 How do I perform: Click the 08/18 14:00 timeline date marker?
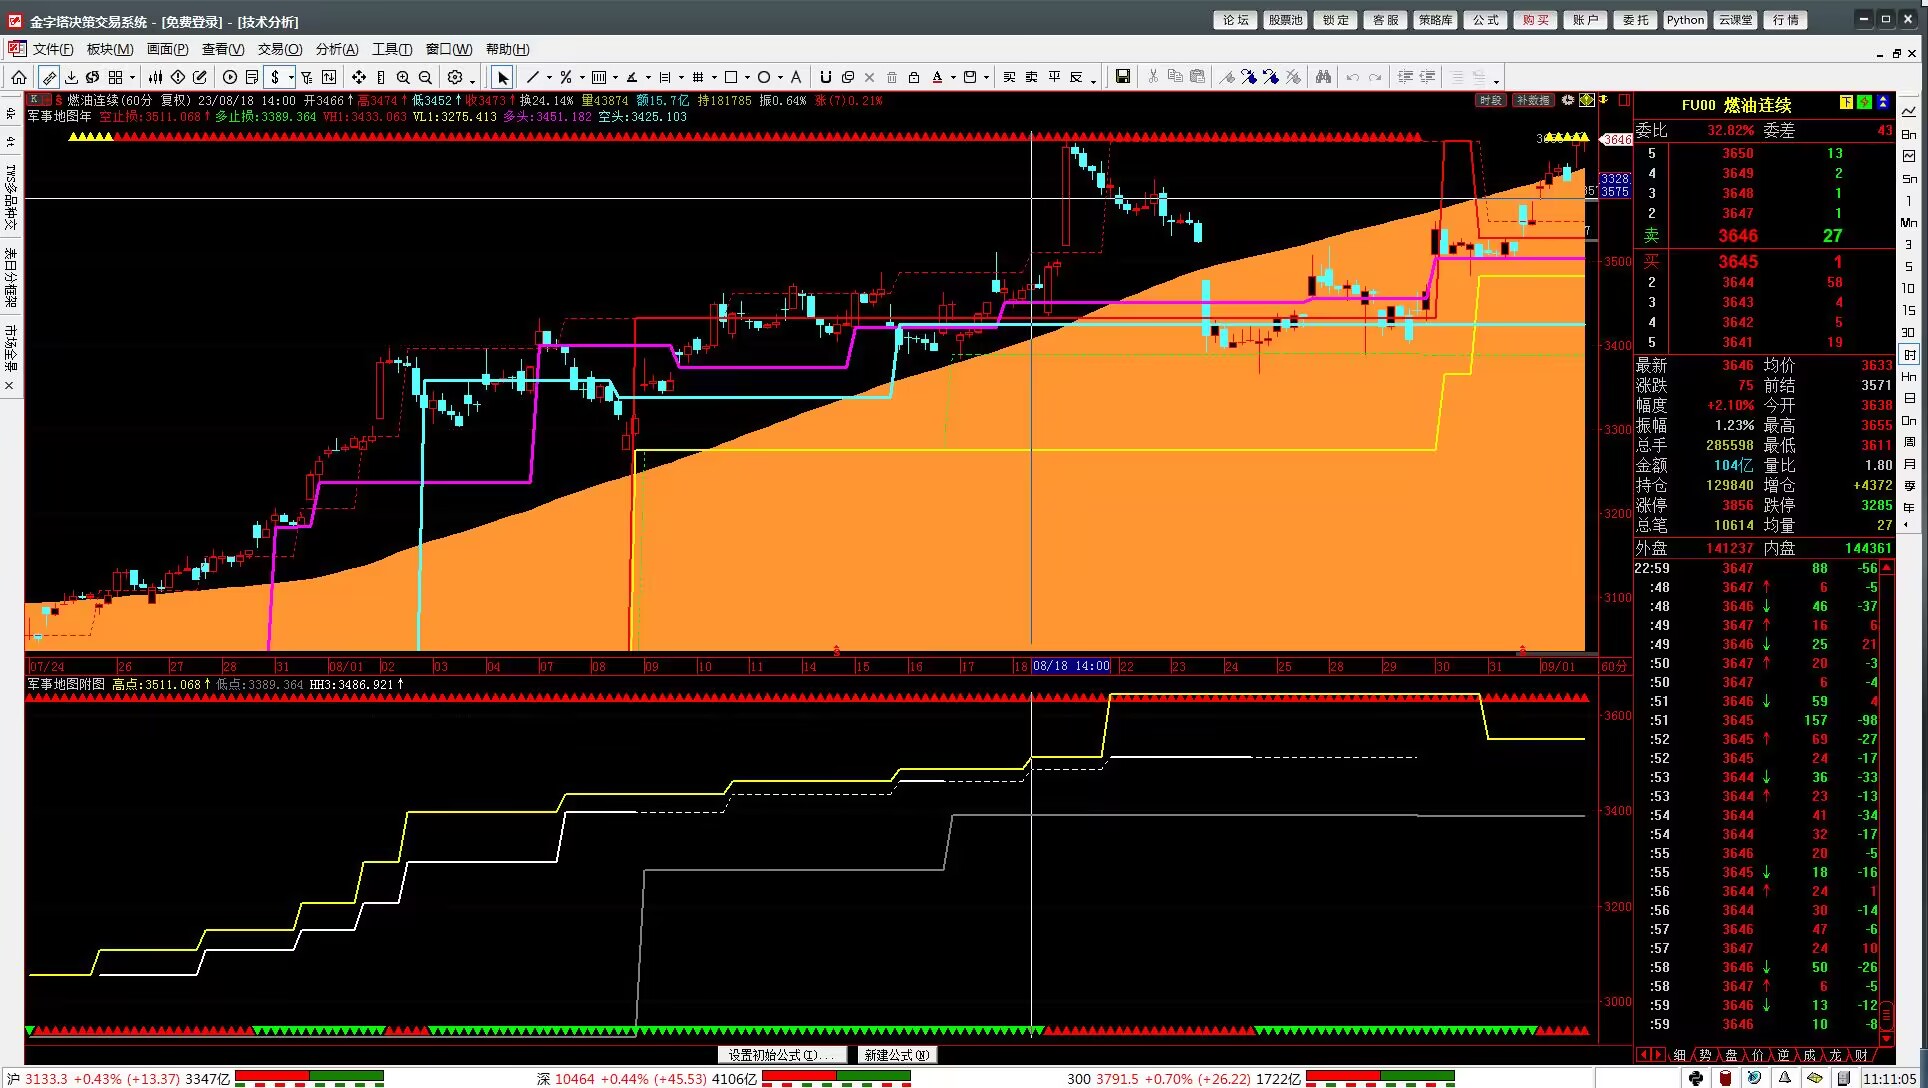[x=1070, y=666]
